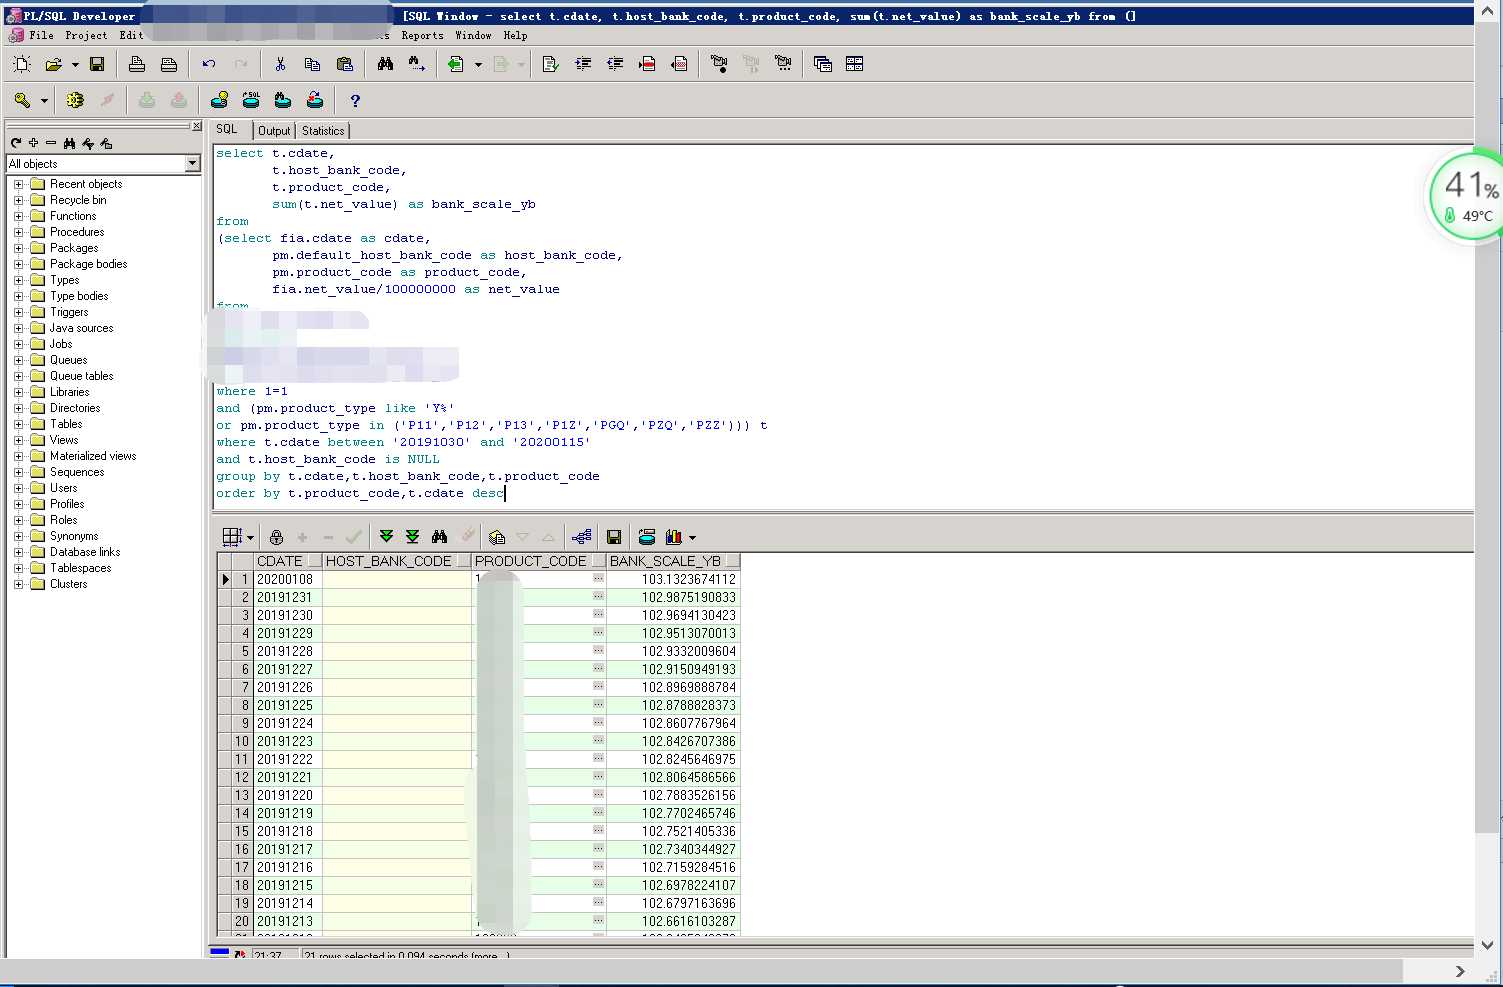Image resolution: width=1503 pixels, height=987 pixels.
Task: Open the grid select layout dropdown arrow
Action: [x=250, y=538]
